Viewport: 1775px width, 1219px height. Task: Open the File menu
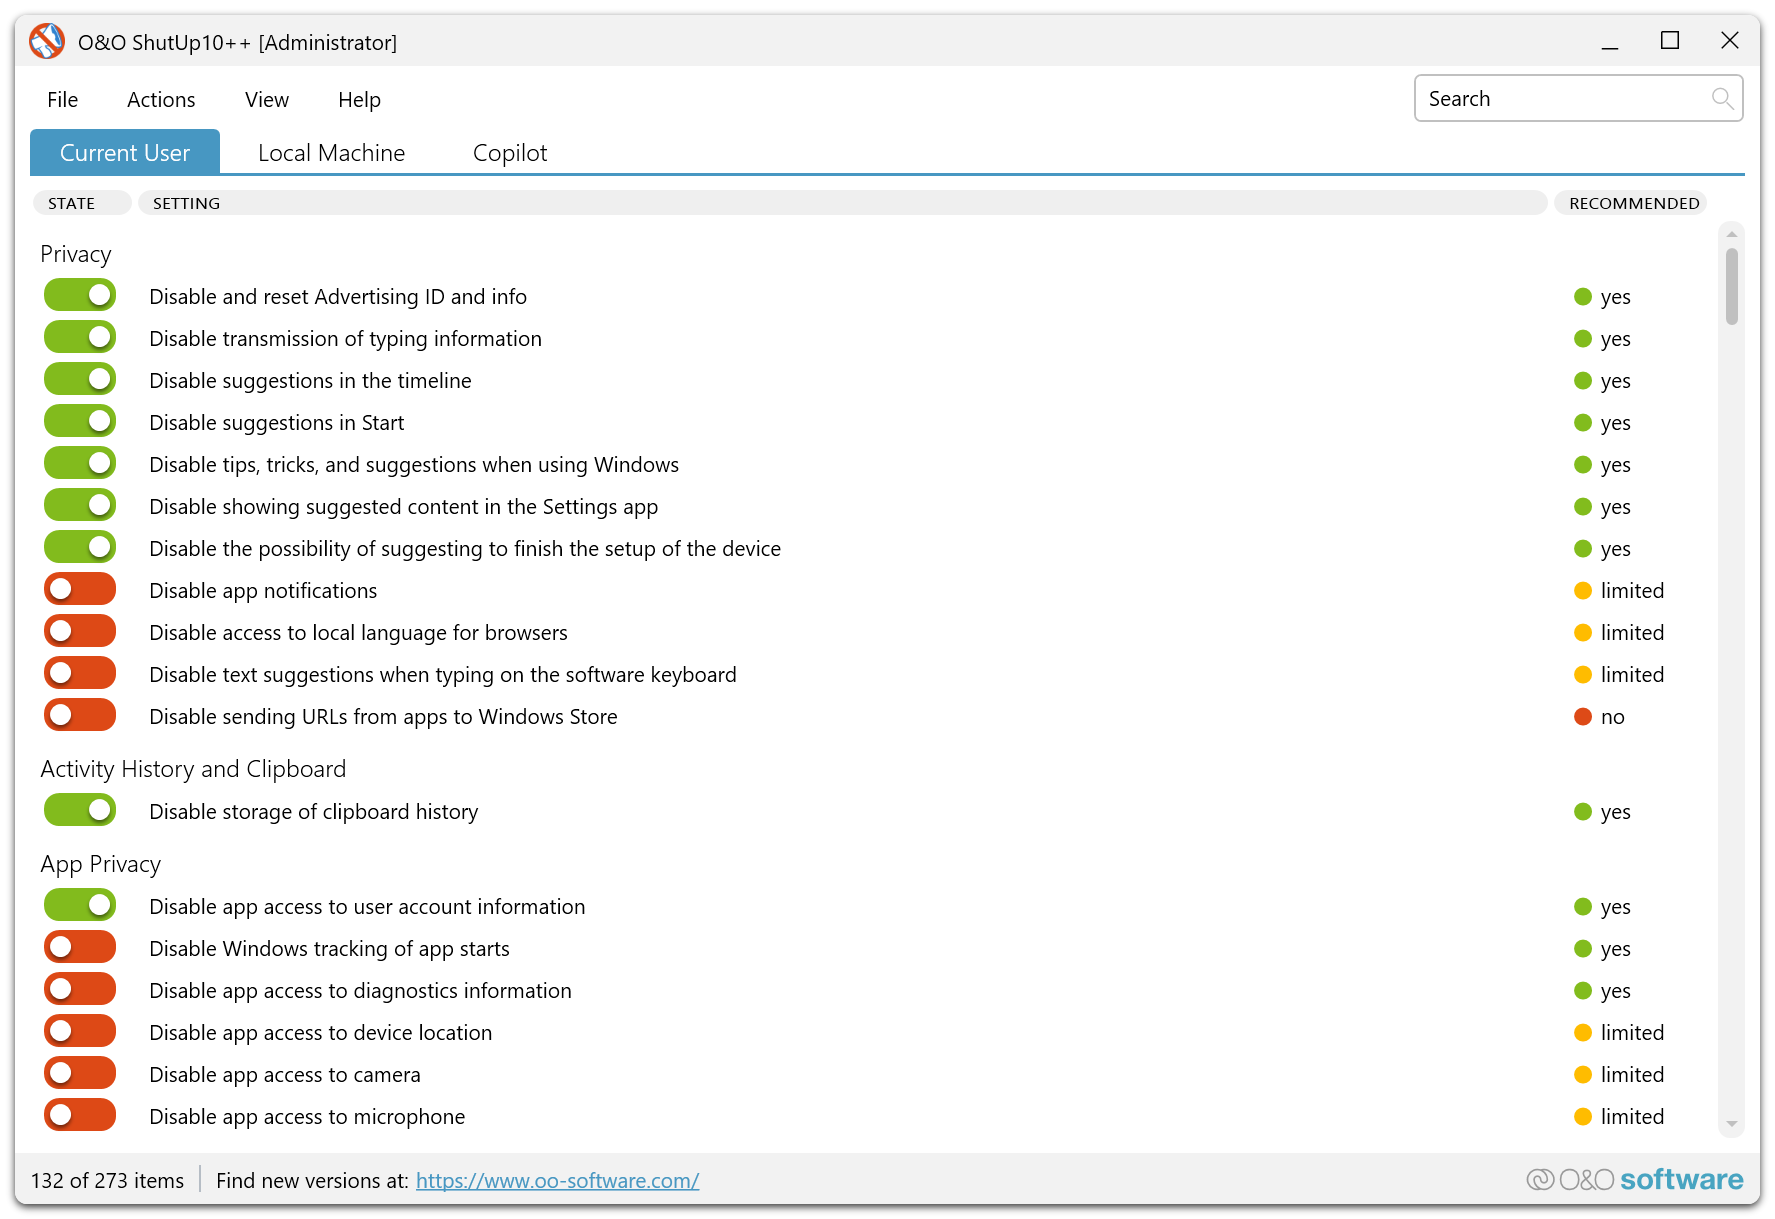tap(62, 100)
